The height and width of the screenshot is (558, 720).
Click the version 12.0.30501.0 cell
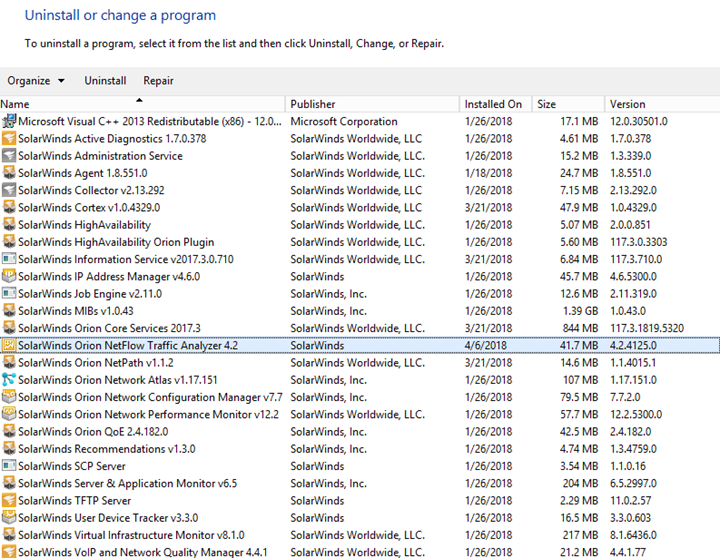click(x=639, y=122)
